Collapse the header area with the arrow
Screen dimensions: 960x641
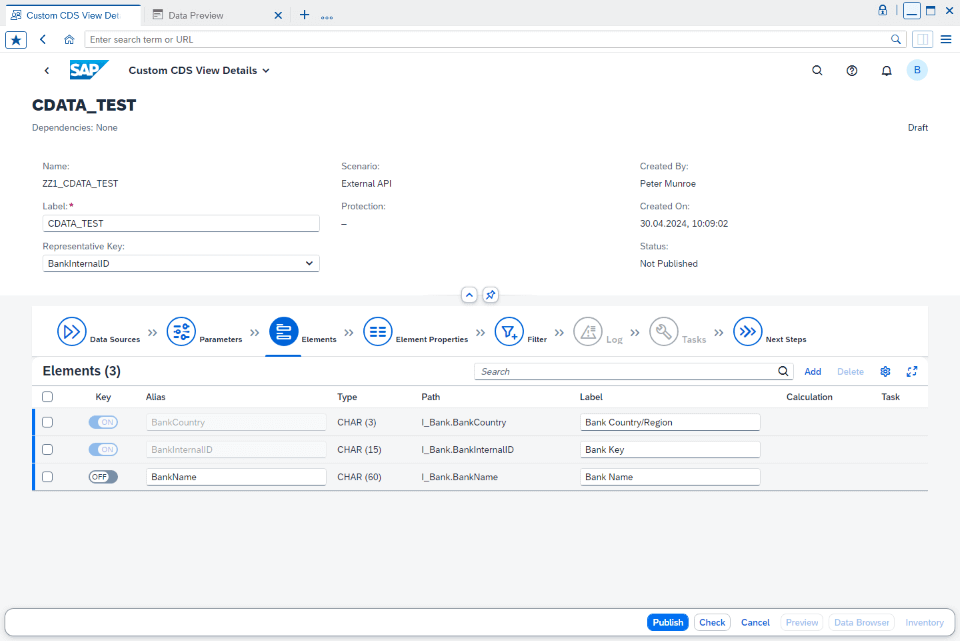(x=469, y=295)
